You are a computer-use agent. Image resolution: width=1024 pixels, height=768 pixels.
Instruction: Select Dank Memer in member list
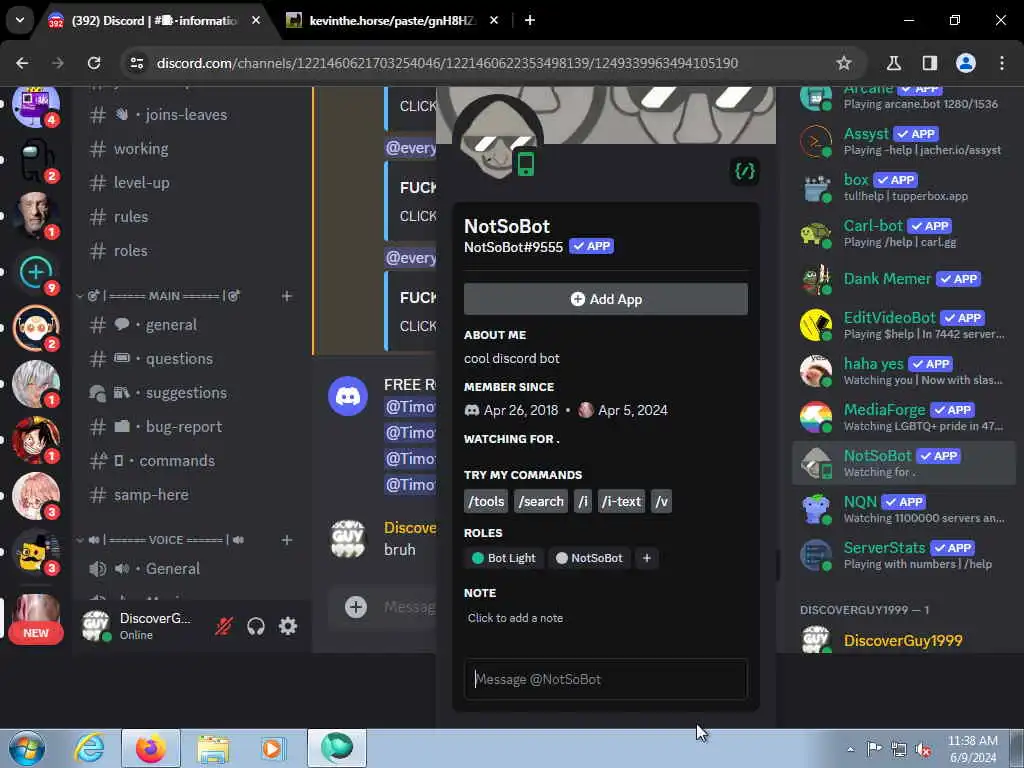(904, 279)
